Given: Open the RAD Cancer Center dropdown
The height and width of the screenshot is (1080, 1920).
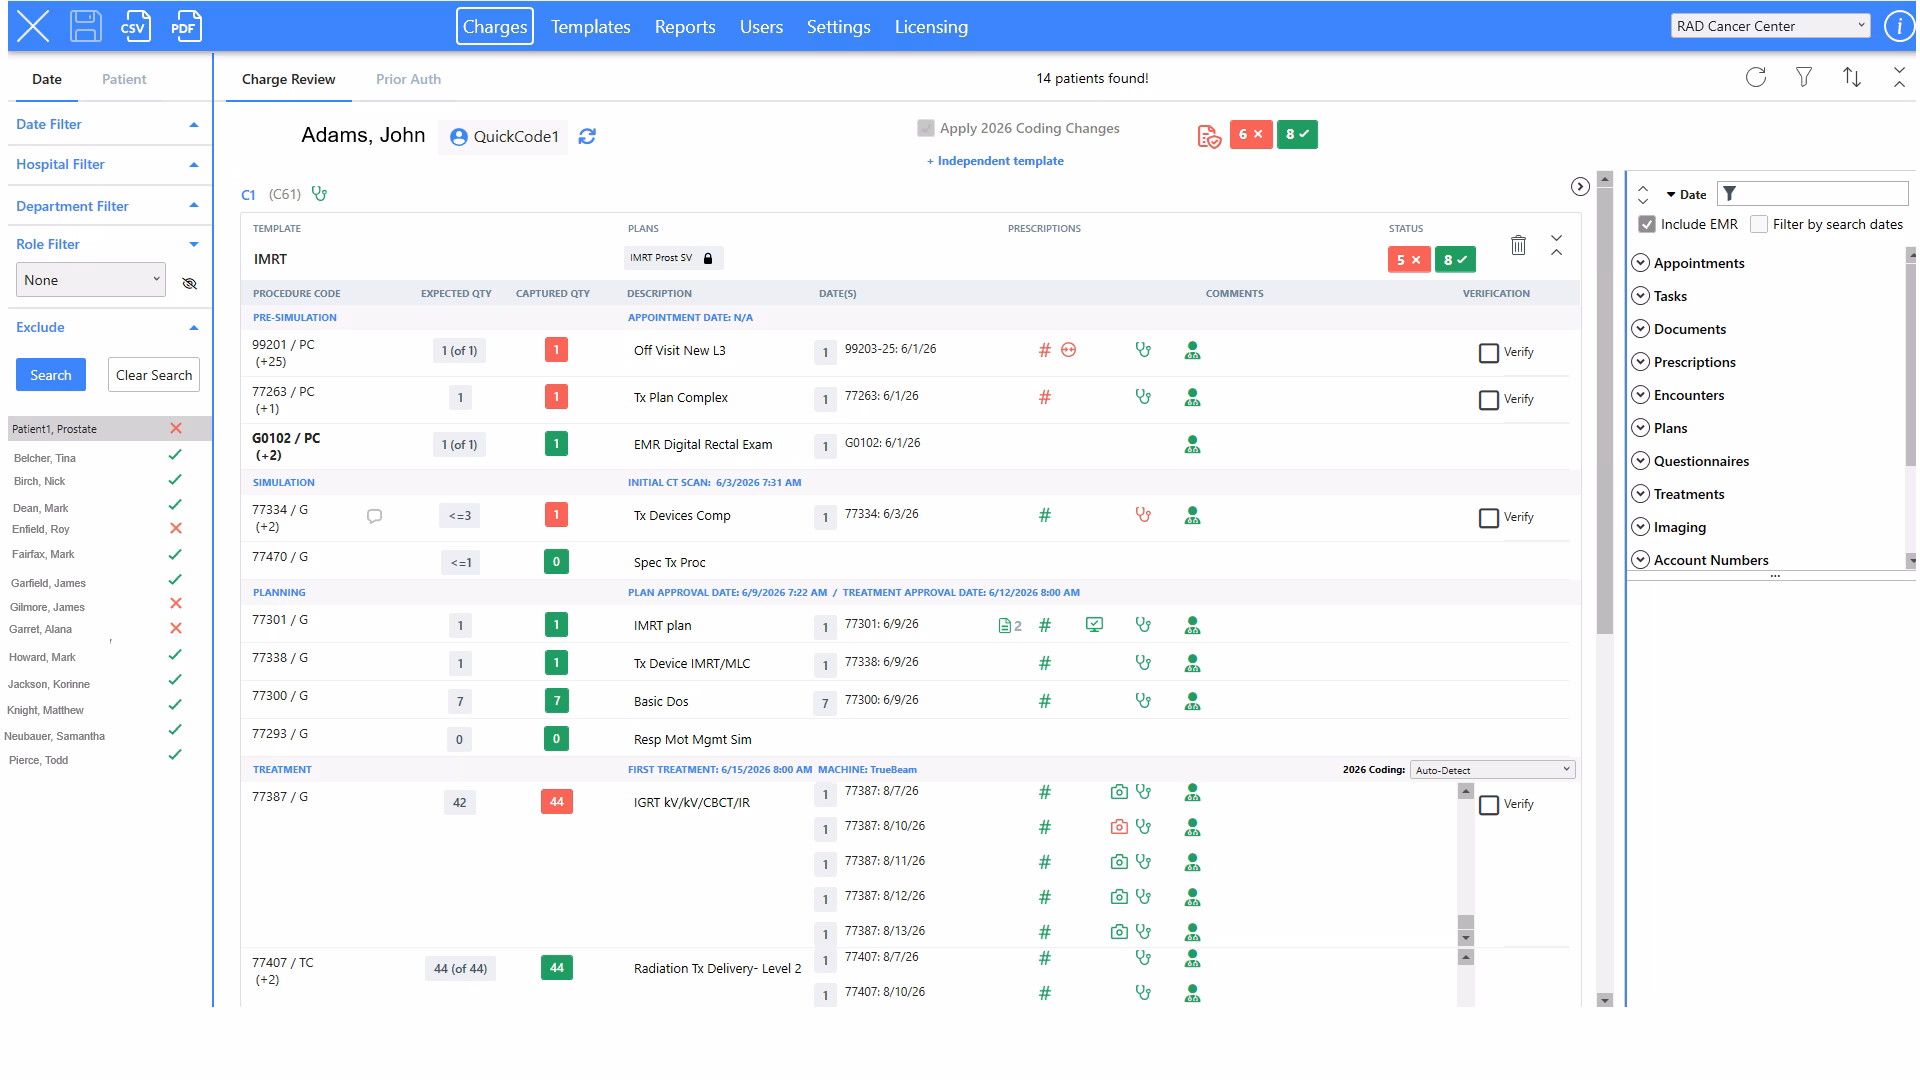Looking at the screenshot, I should point(1770,26).
